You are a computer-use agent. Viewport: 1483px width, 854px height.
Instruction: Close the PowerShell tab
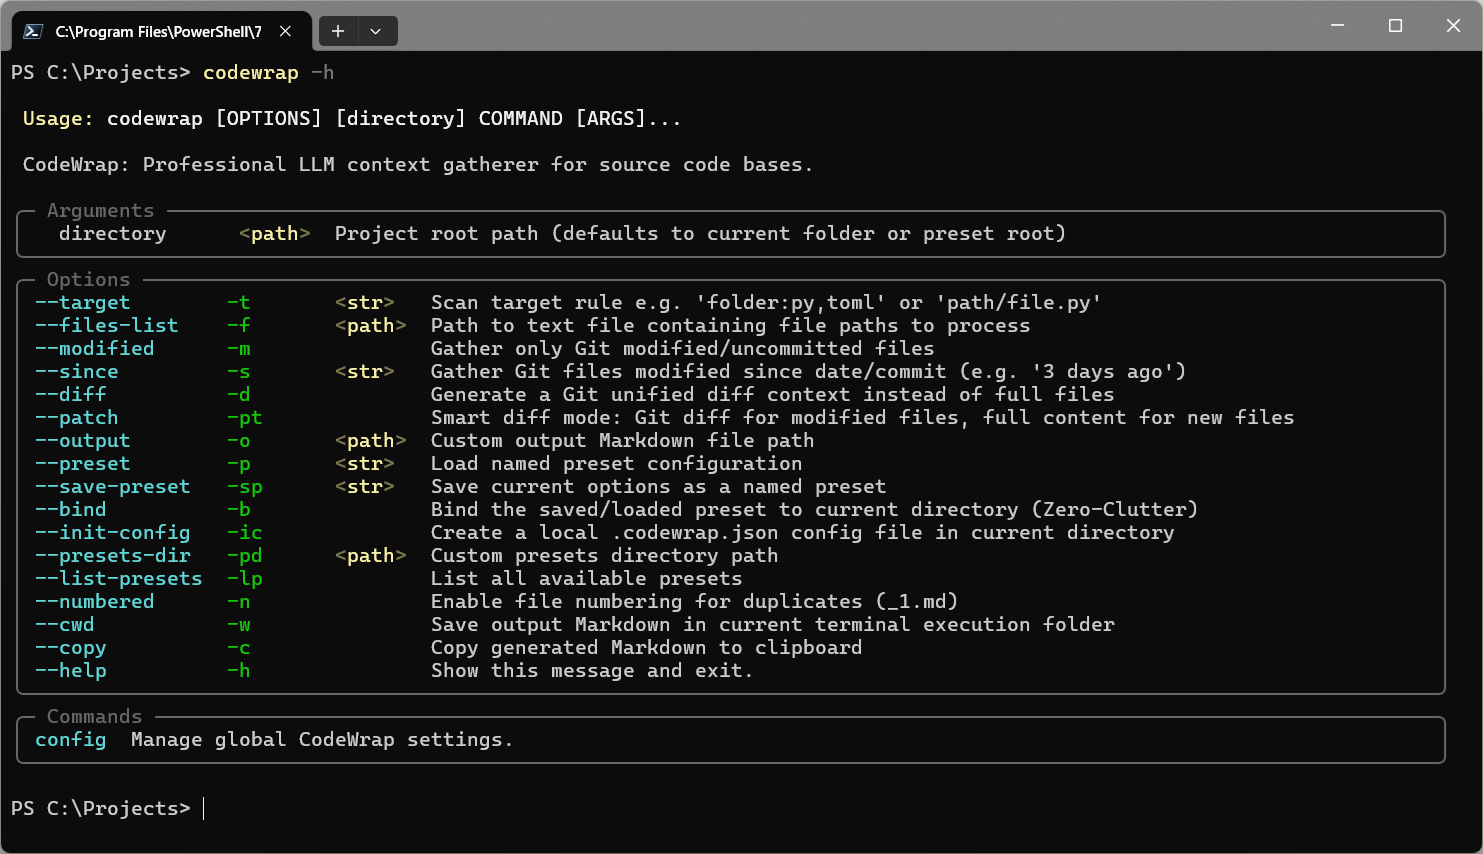click(x=285, y=31)
